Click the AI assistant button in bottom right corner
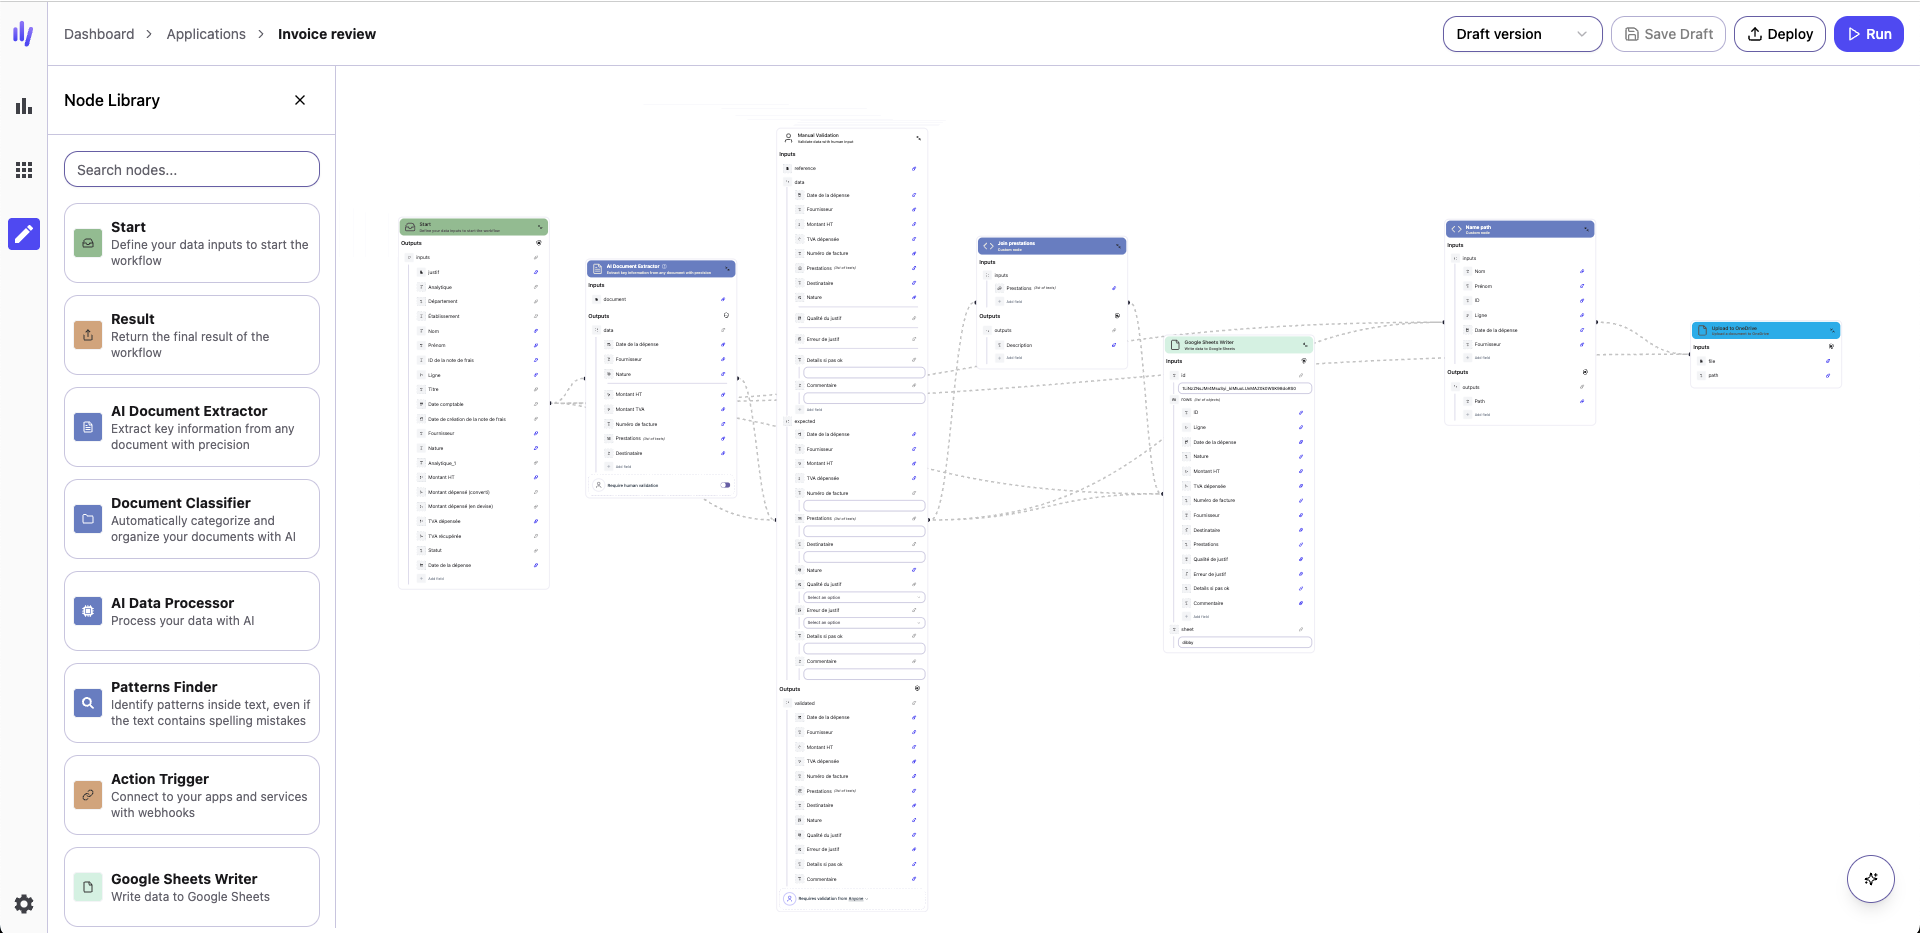This screenshot has height=933, width=1920. click(1872, 879)
